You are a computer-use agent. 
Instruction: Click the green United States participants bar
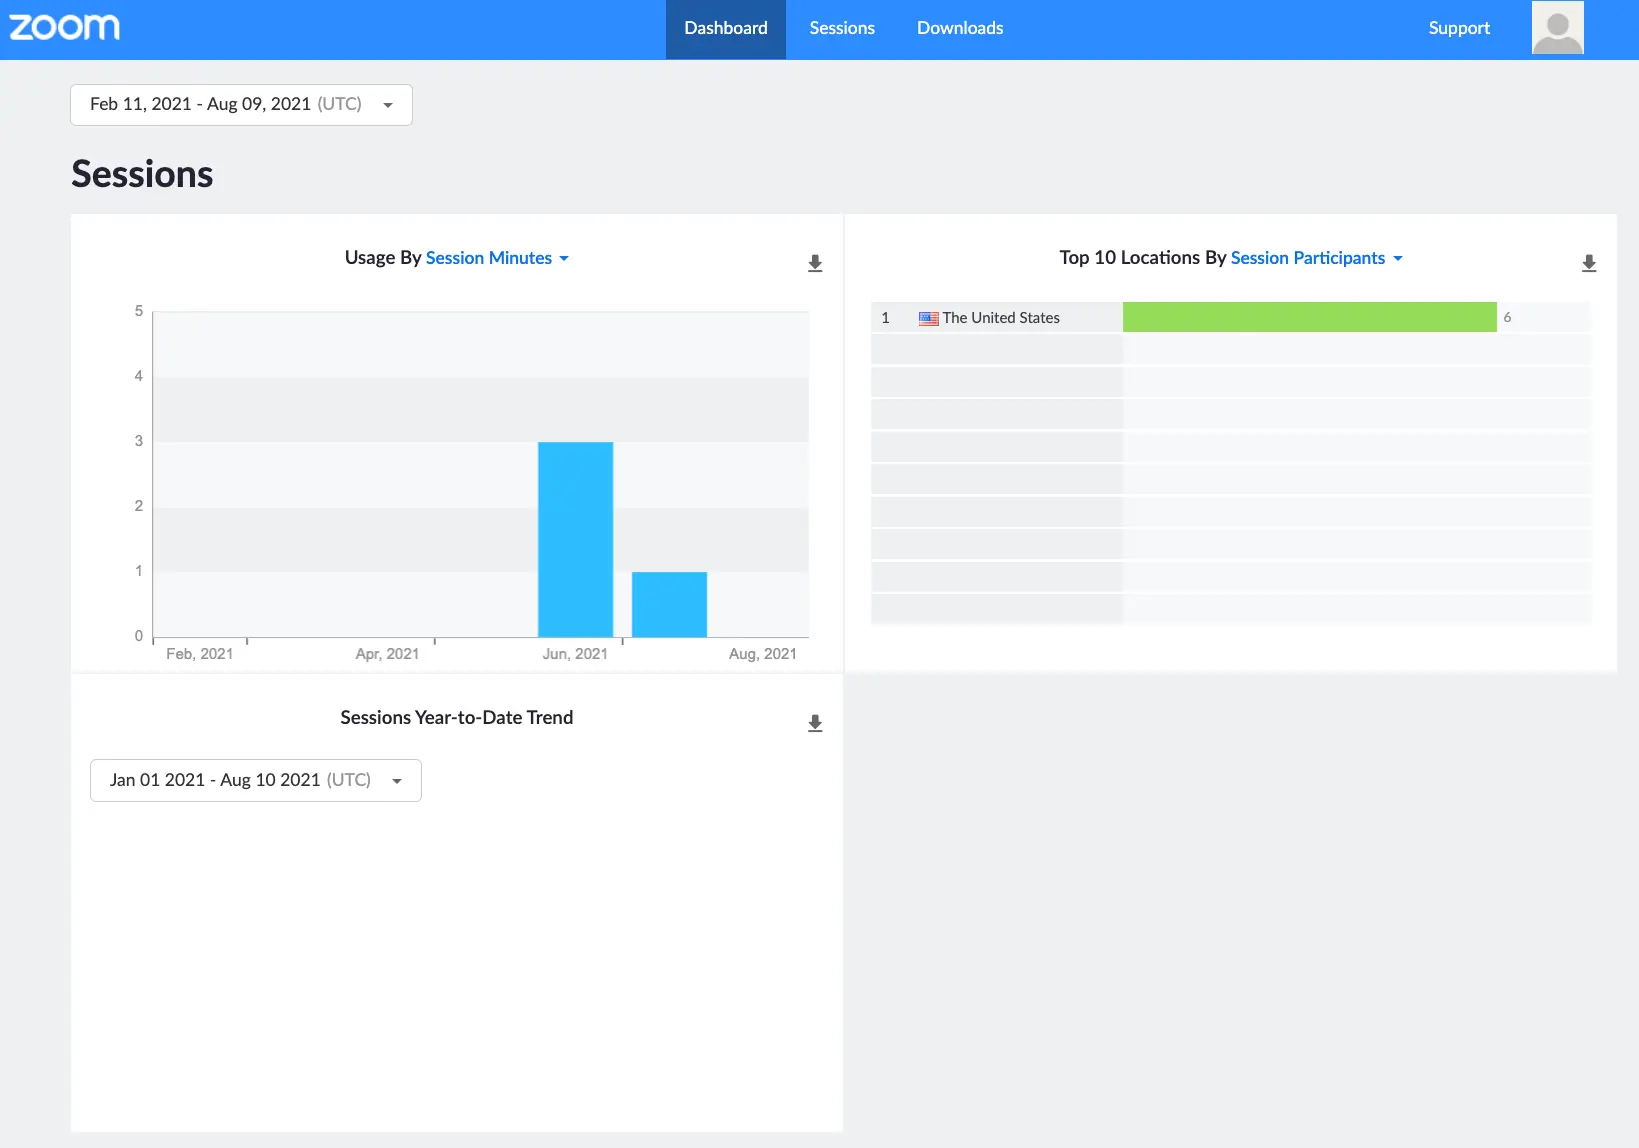(x=1309, y=317)
